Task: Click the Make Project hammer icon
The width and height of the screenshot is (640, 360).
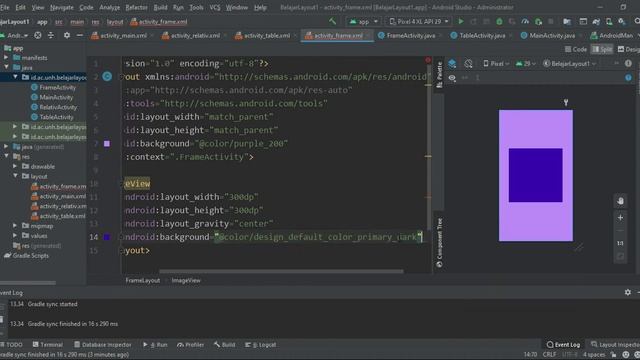Action: [x=333, y=21]
